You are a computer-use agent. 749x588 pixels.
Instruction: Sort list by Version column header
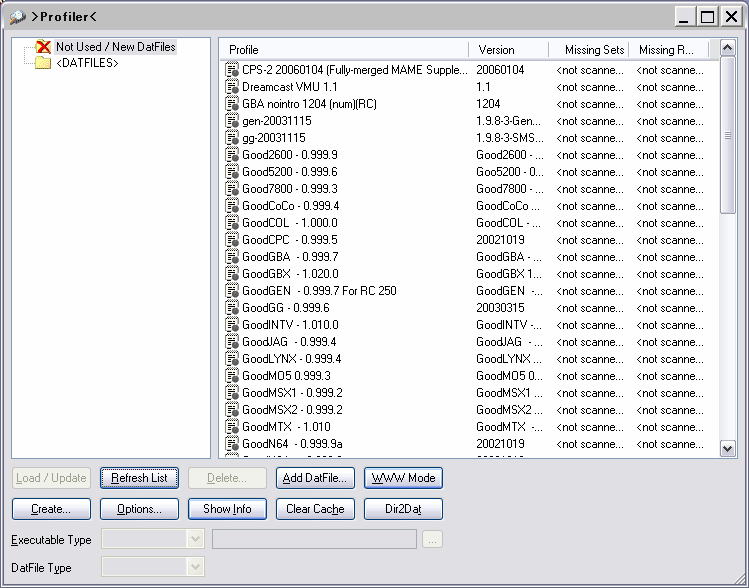(x=508, y=50)
